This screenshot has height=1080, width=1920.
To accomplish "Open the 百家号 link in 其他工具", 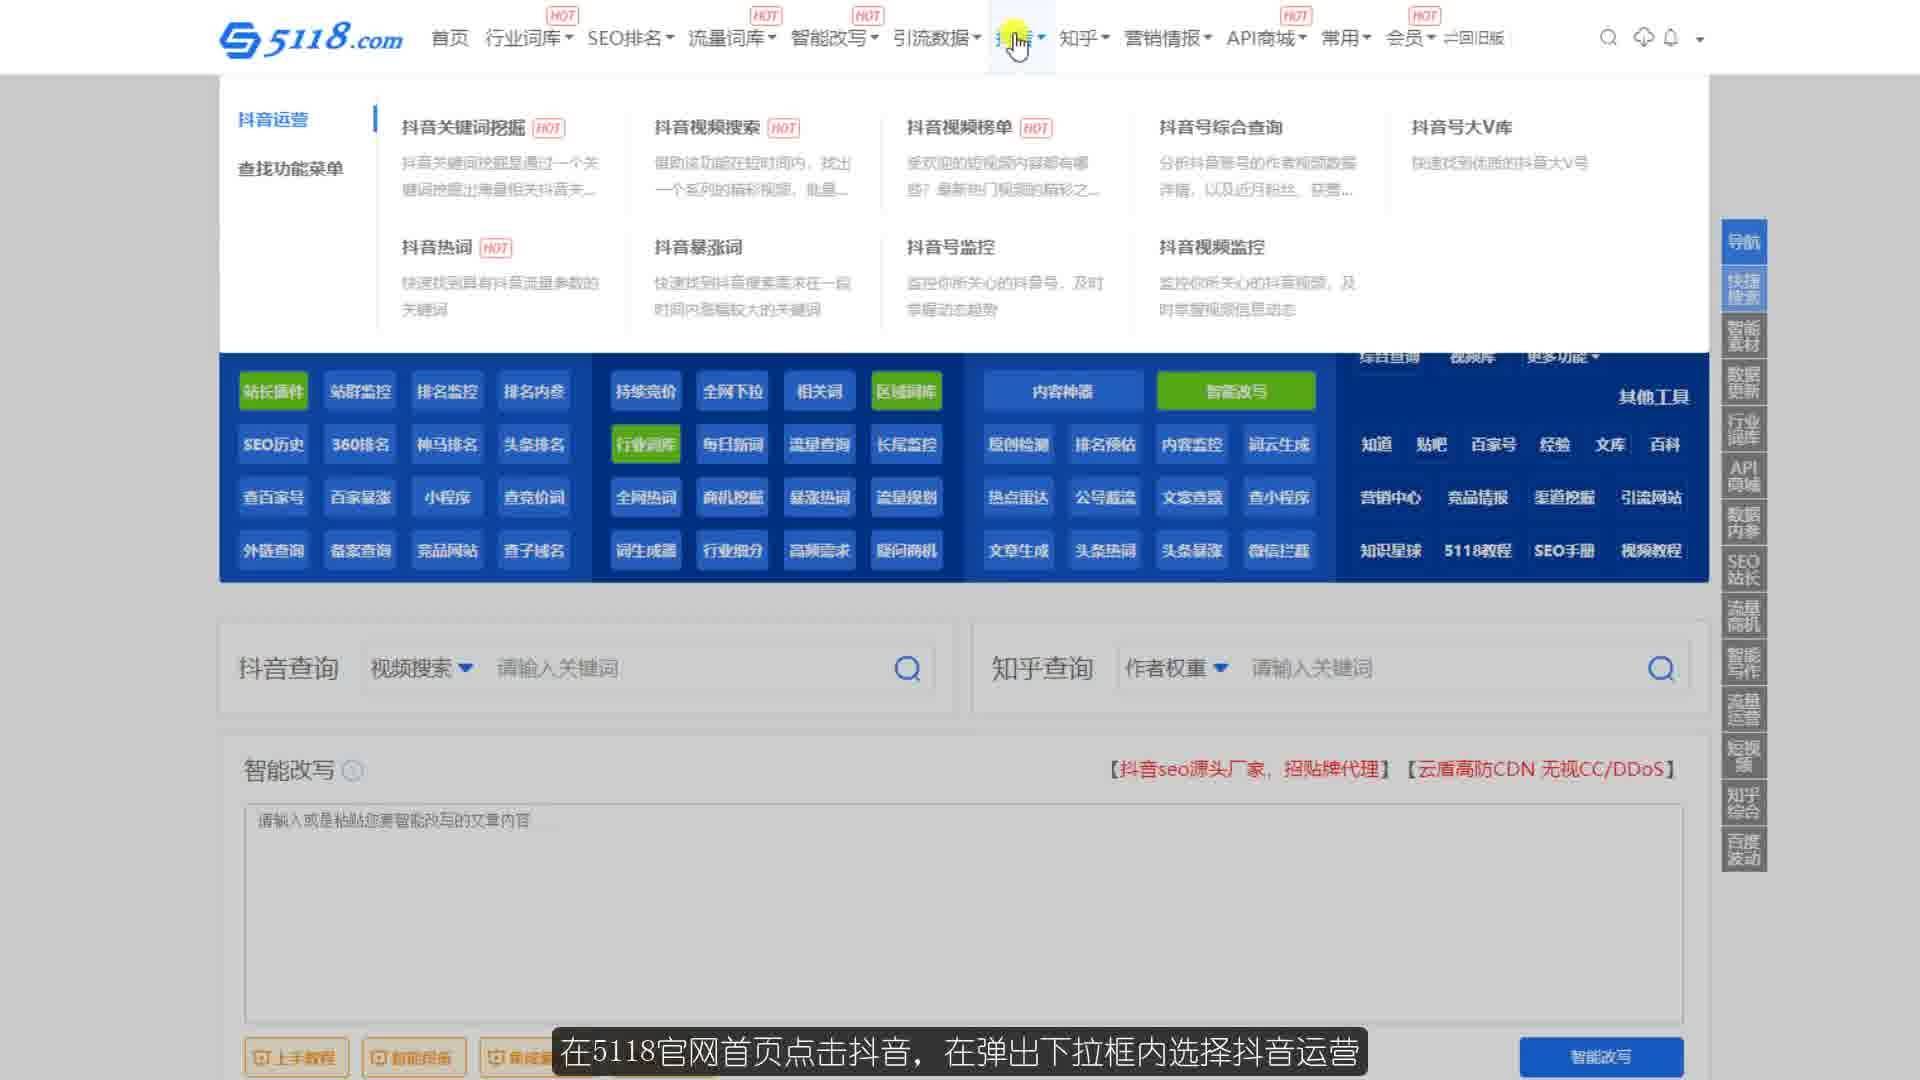I will click(x=1493, y=444).
